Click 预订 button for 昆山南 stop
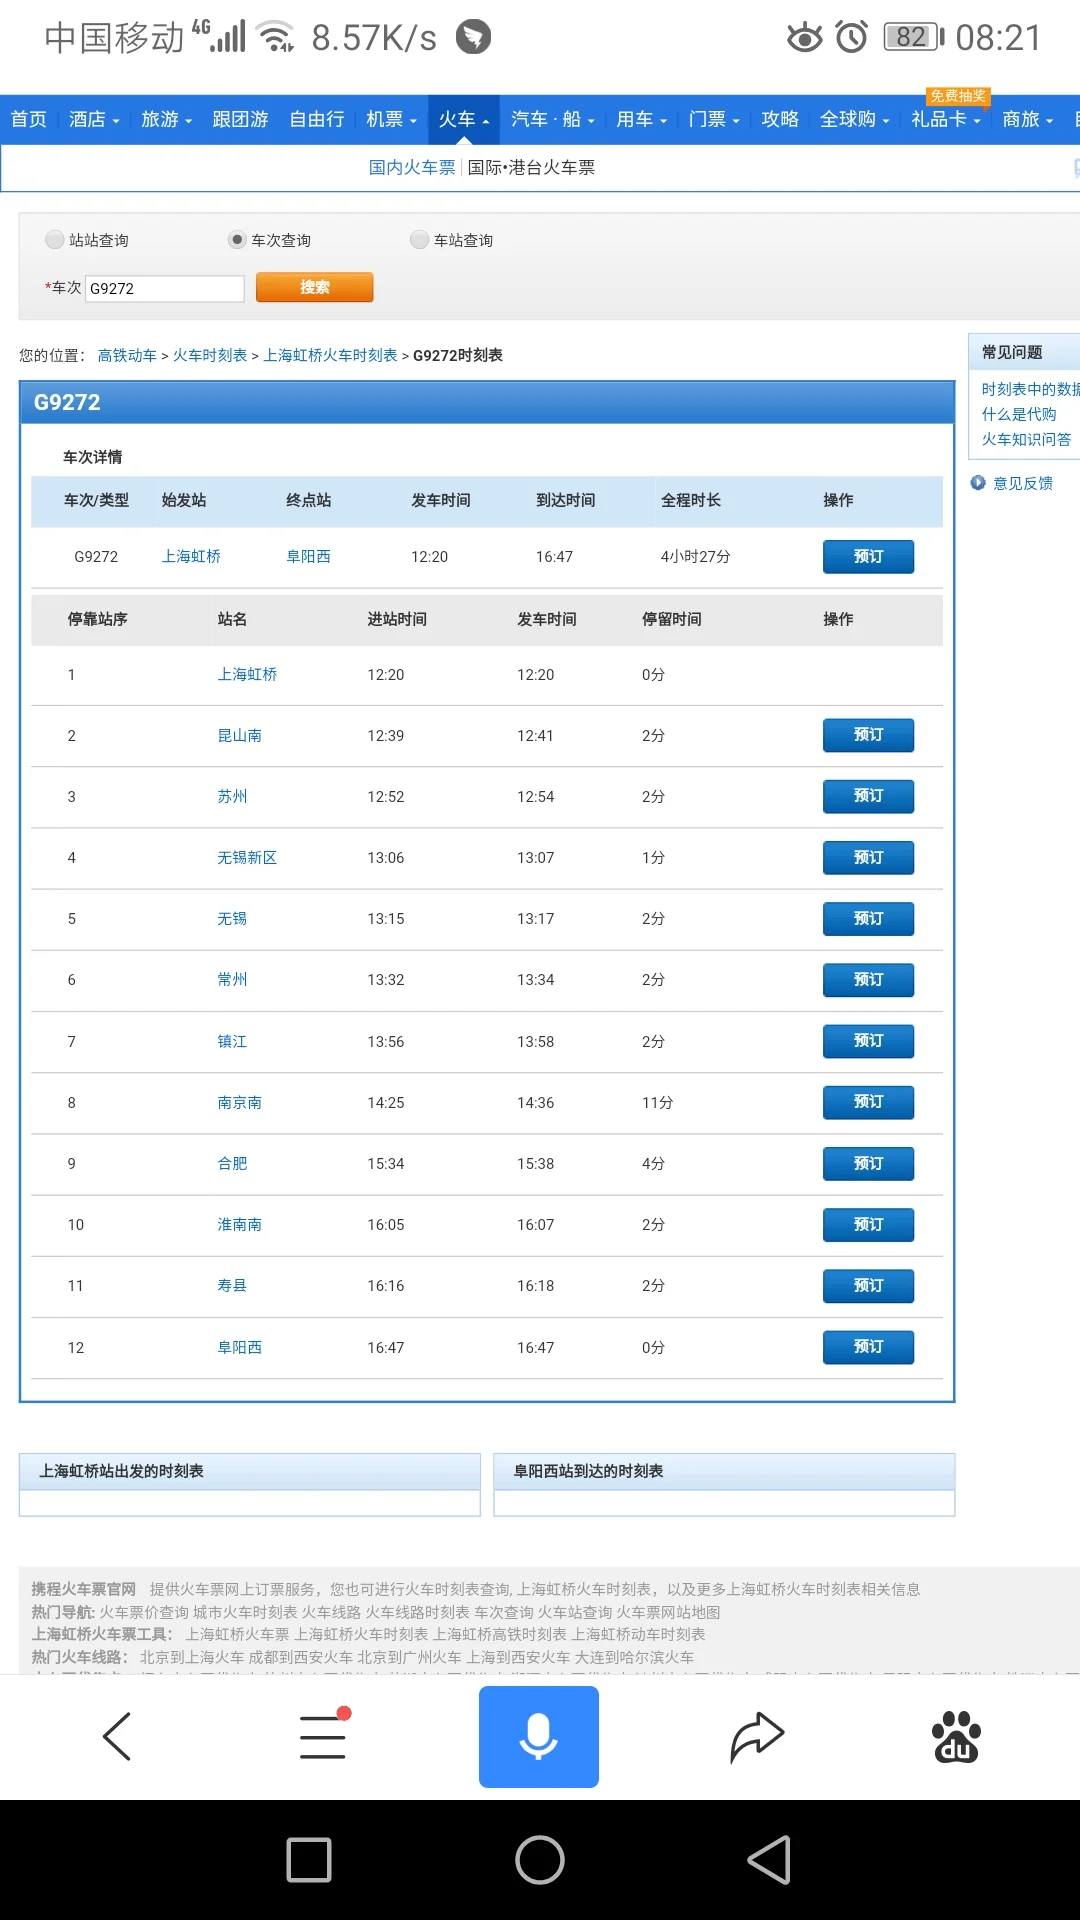Screen dimensions: 1080x1920 (x=868, y=735)
